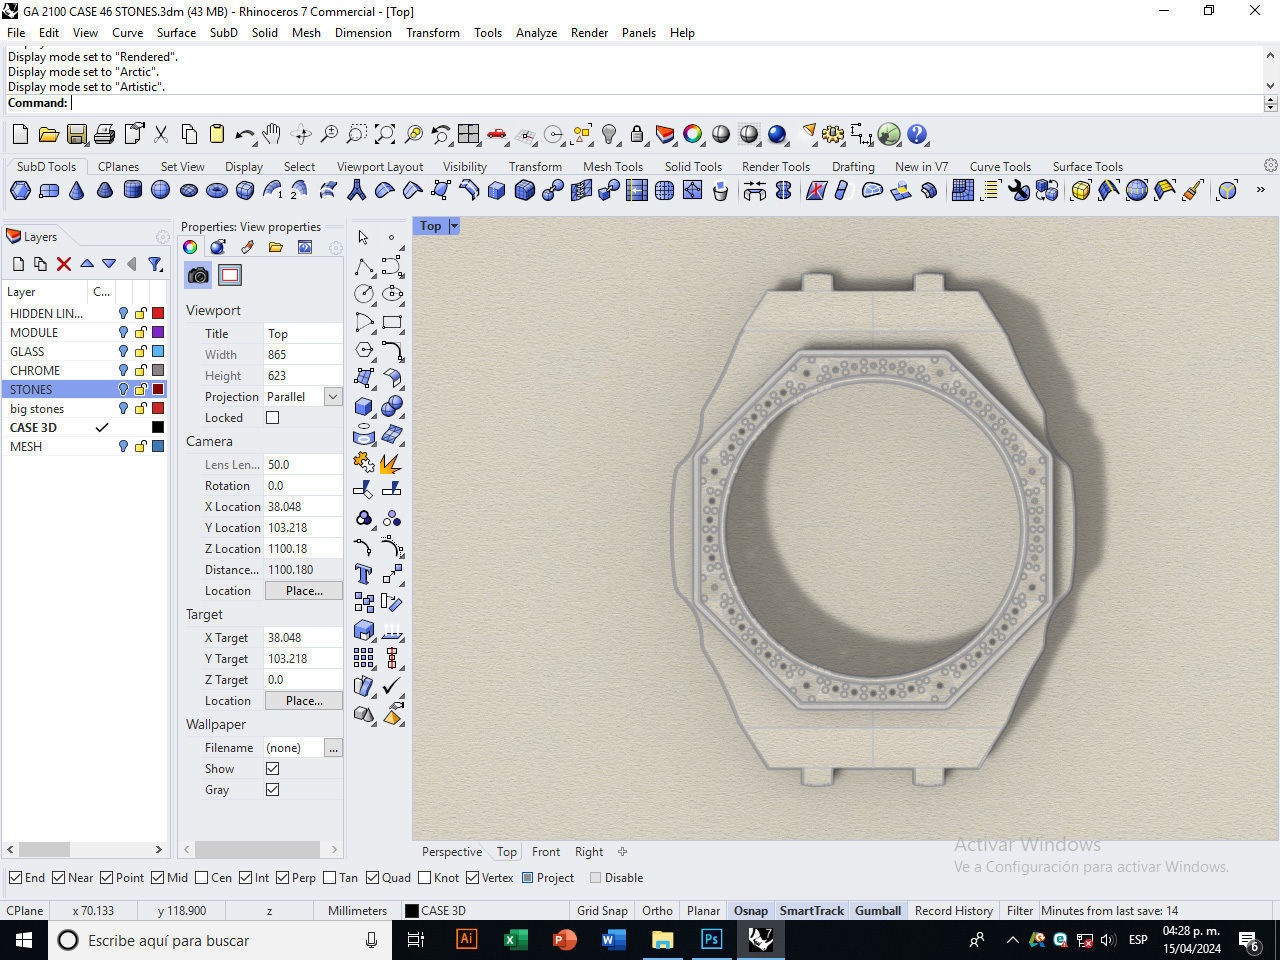Viewport: 1280px width, 960px height.
Task: Switch to the Front viewport tab
Action: click(x=546, y=852)
